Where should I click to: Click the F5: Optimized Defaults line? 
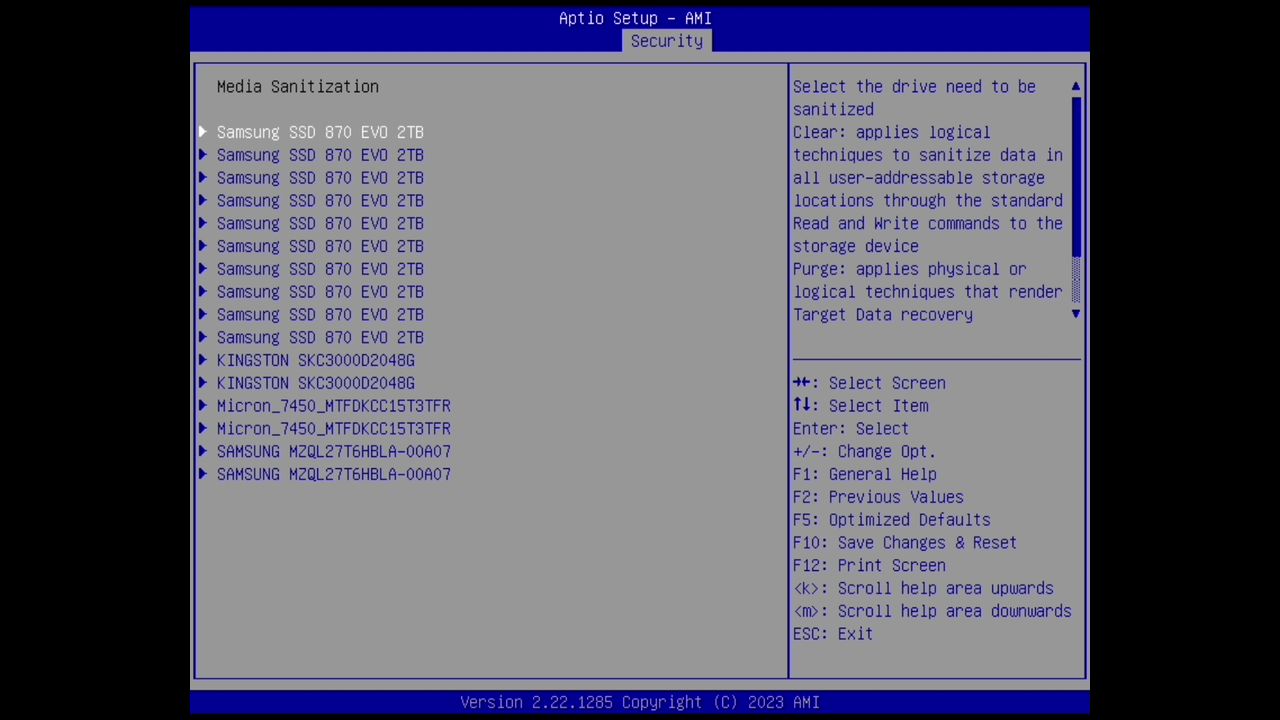coord(892,520)
